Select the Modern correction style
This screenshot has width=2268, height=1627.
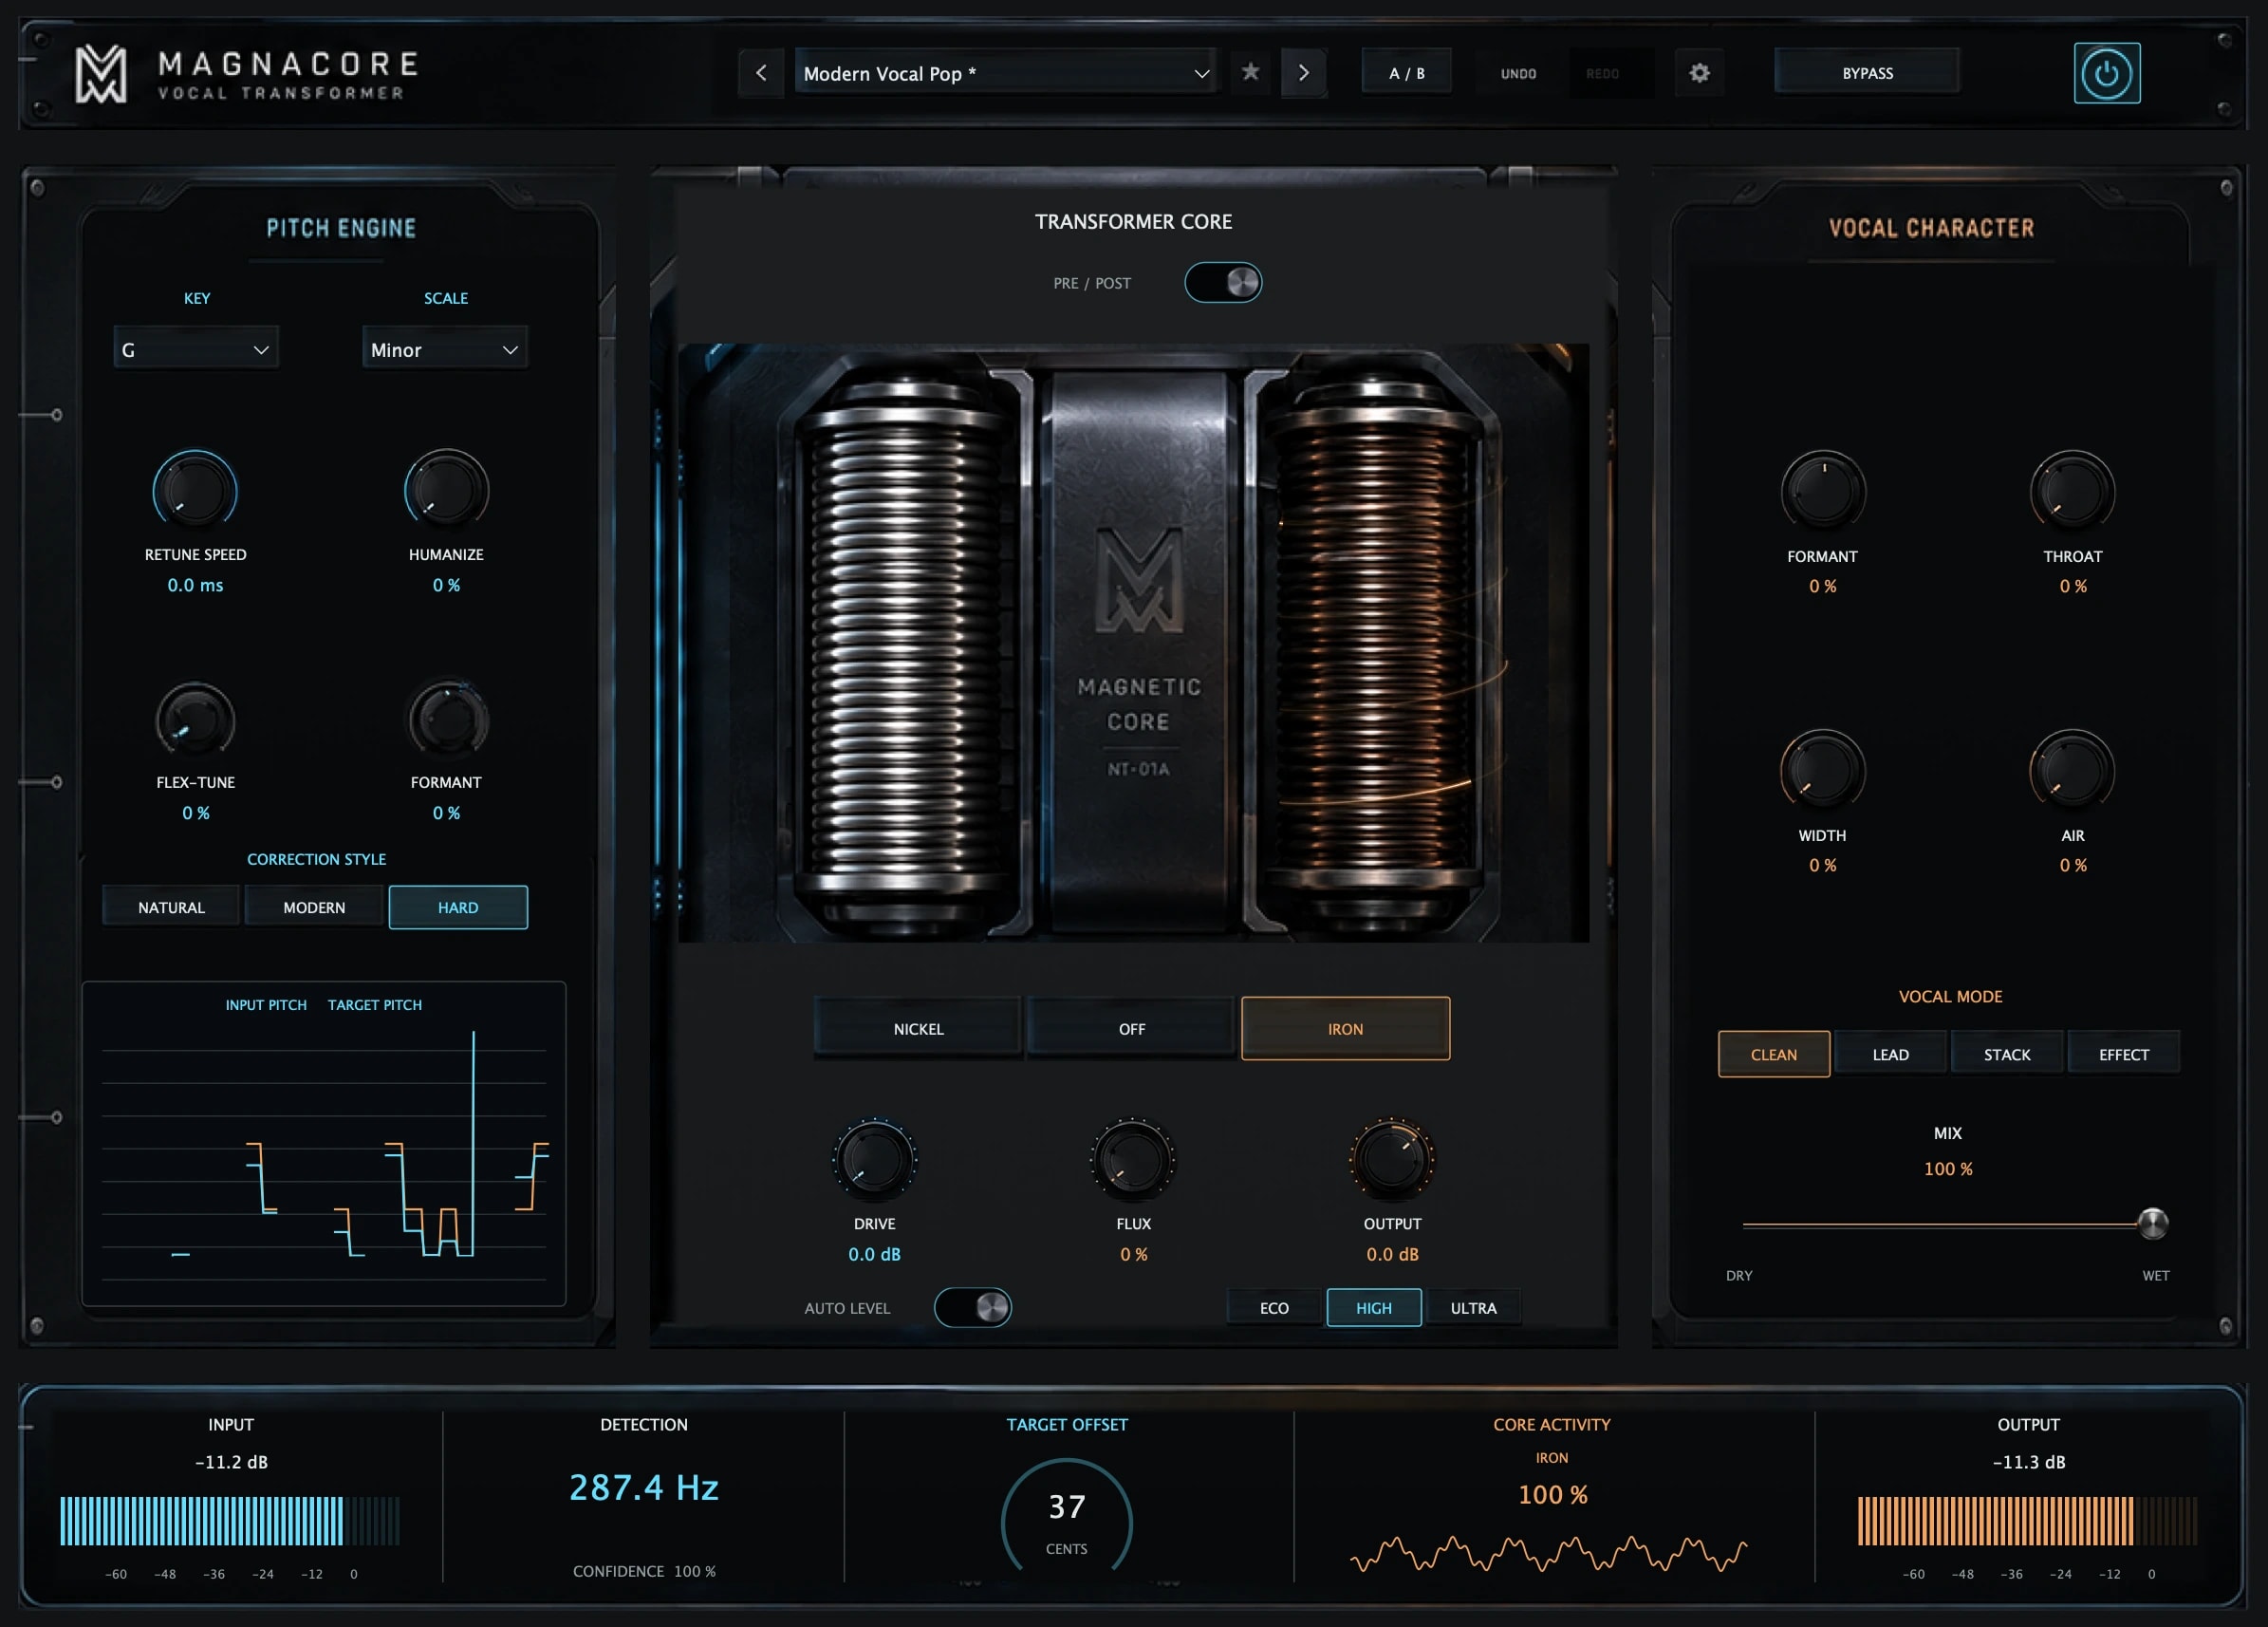pyautogui.click(x=314, y=907)
